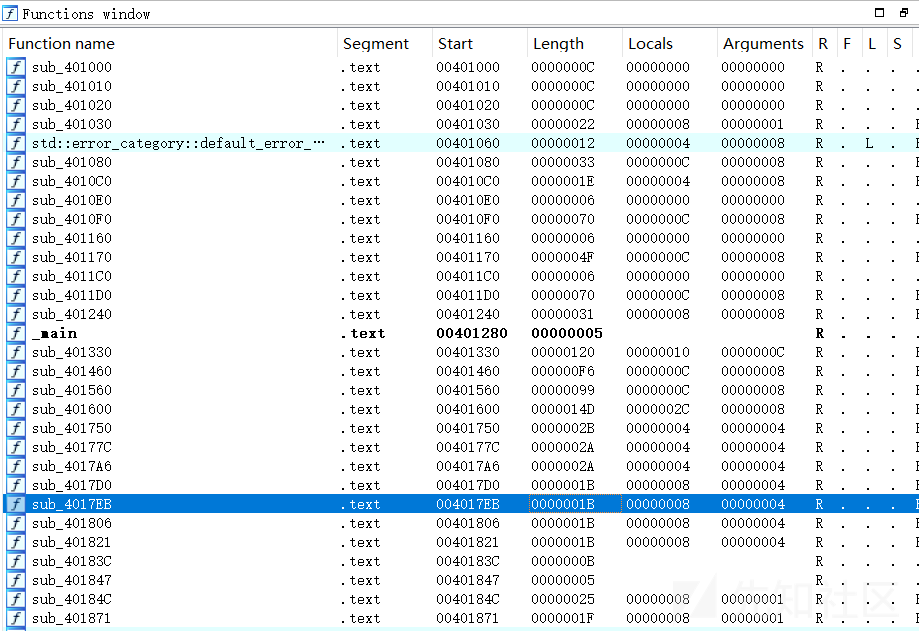
Task: Click the function icon beside sub_401330
Action: pos(16,352)
